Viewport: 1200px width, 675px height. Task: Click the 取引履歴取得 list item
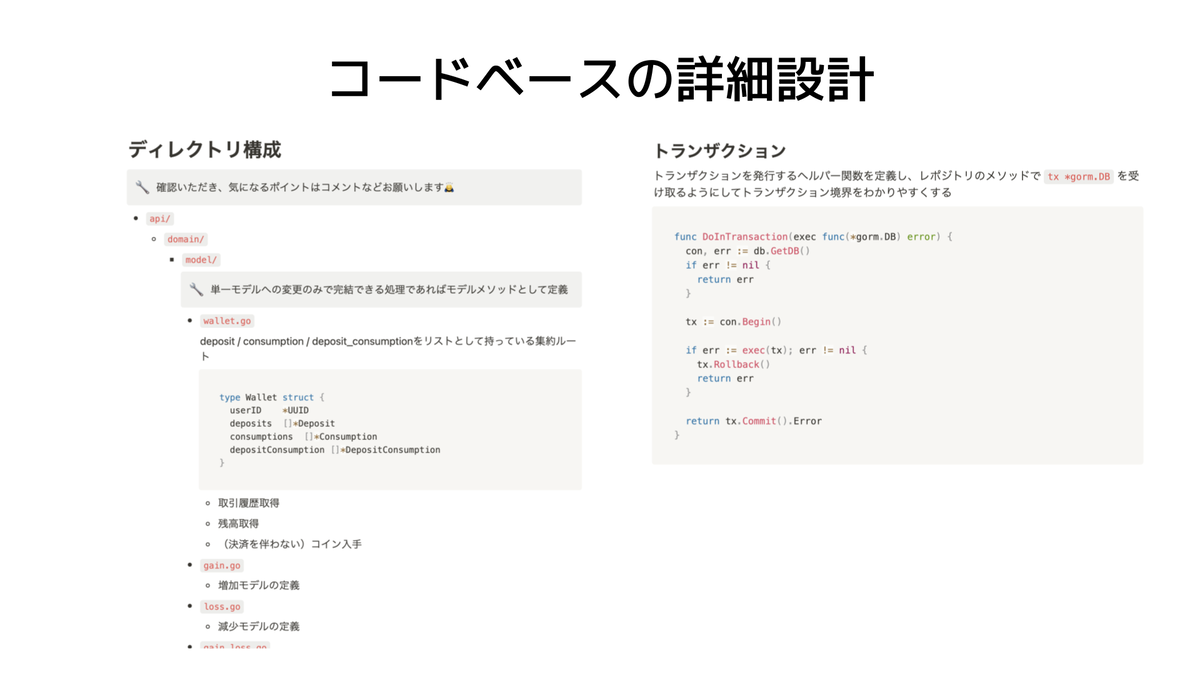click(248, 503)
